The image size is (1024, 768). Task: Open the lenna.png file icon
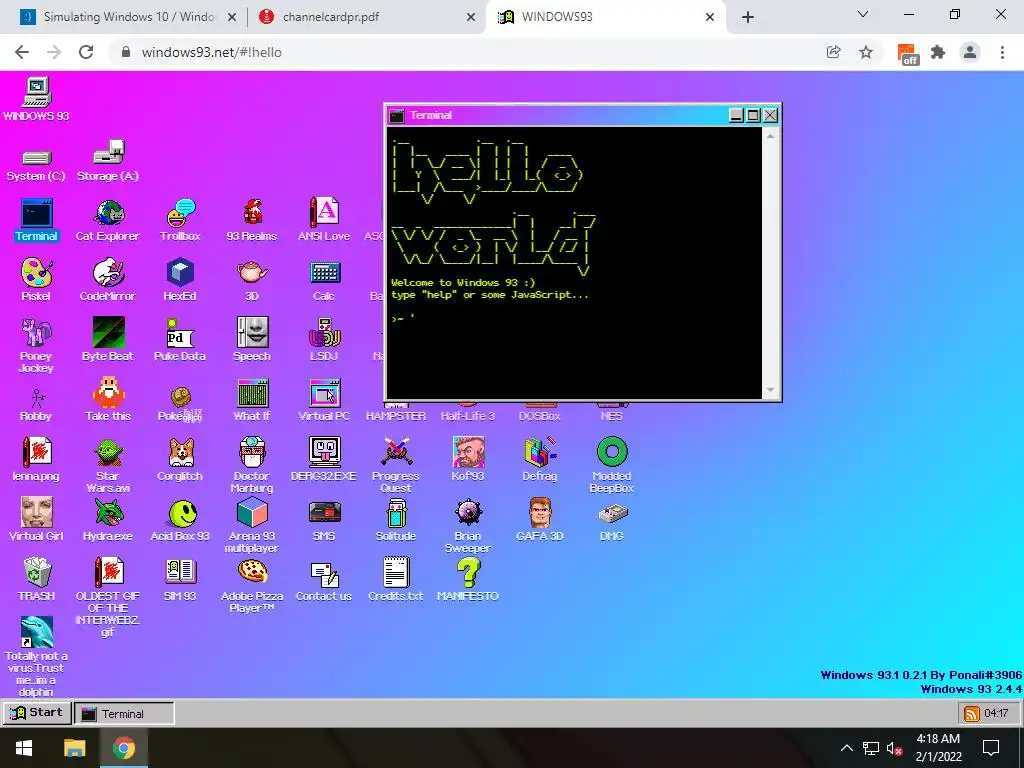[x=37, y=453]
